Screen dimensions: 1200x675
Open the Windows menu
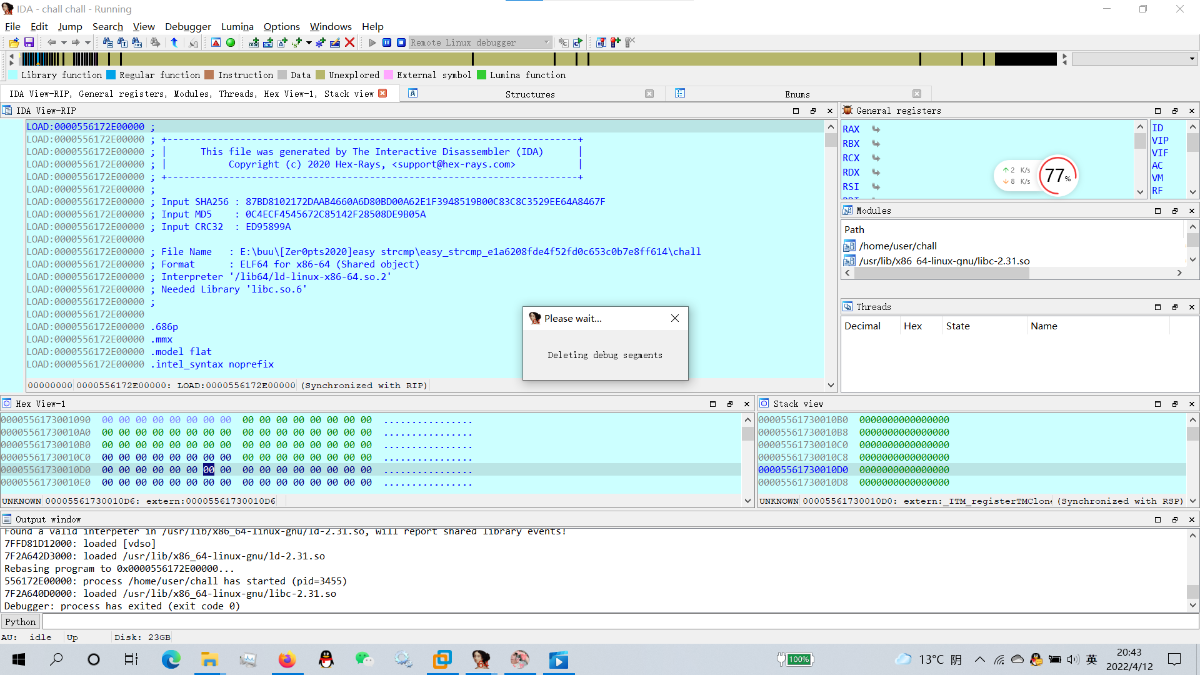click(331, 26)
